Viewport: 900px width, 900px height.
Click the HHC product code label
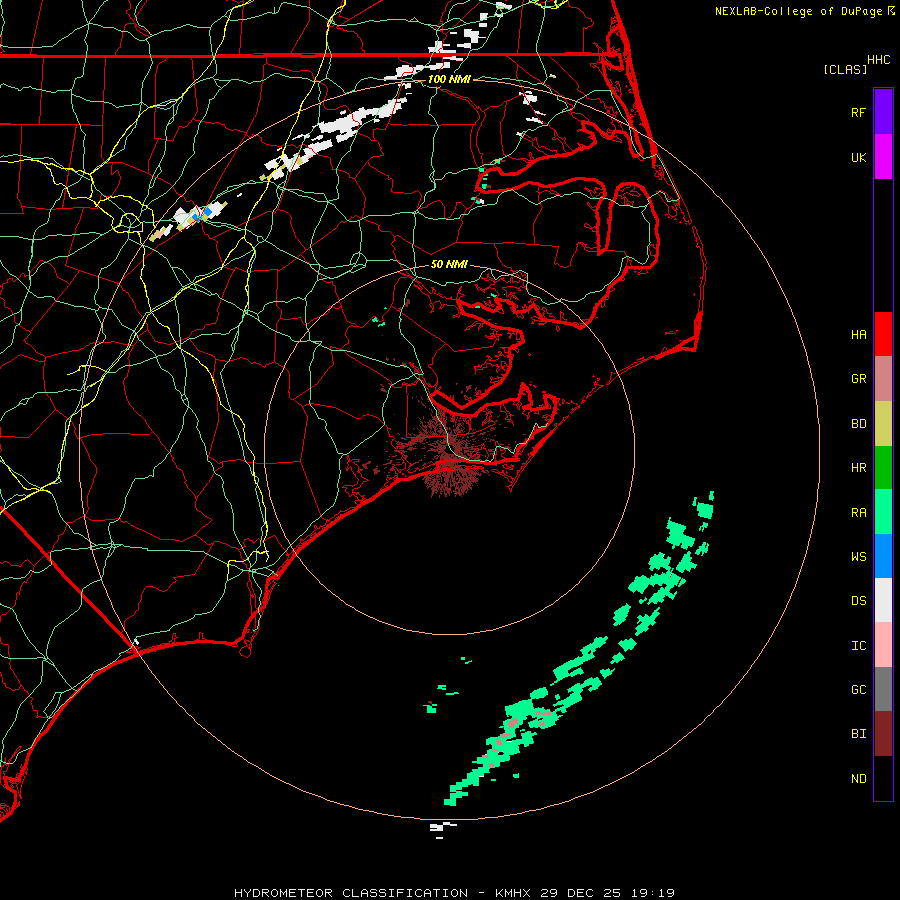click(x=878, y=60)
